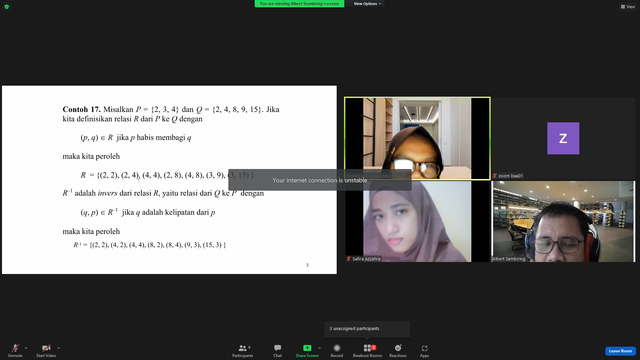Select Safira Azzahra's video tile
Viewport: 640px width, 360px height.
[417, 222]
